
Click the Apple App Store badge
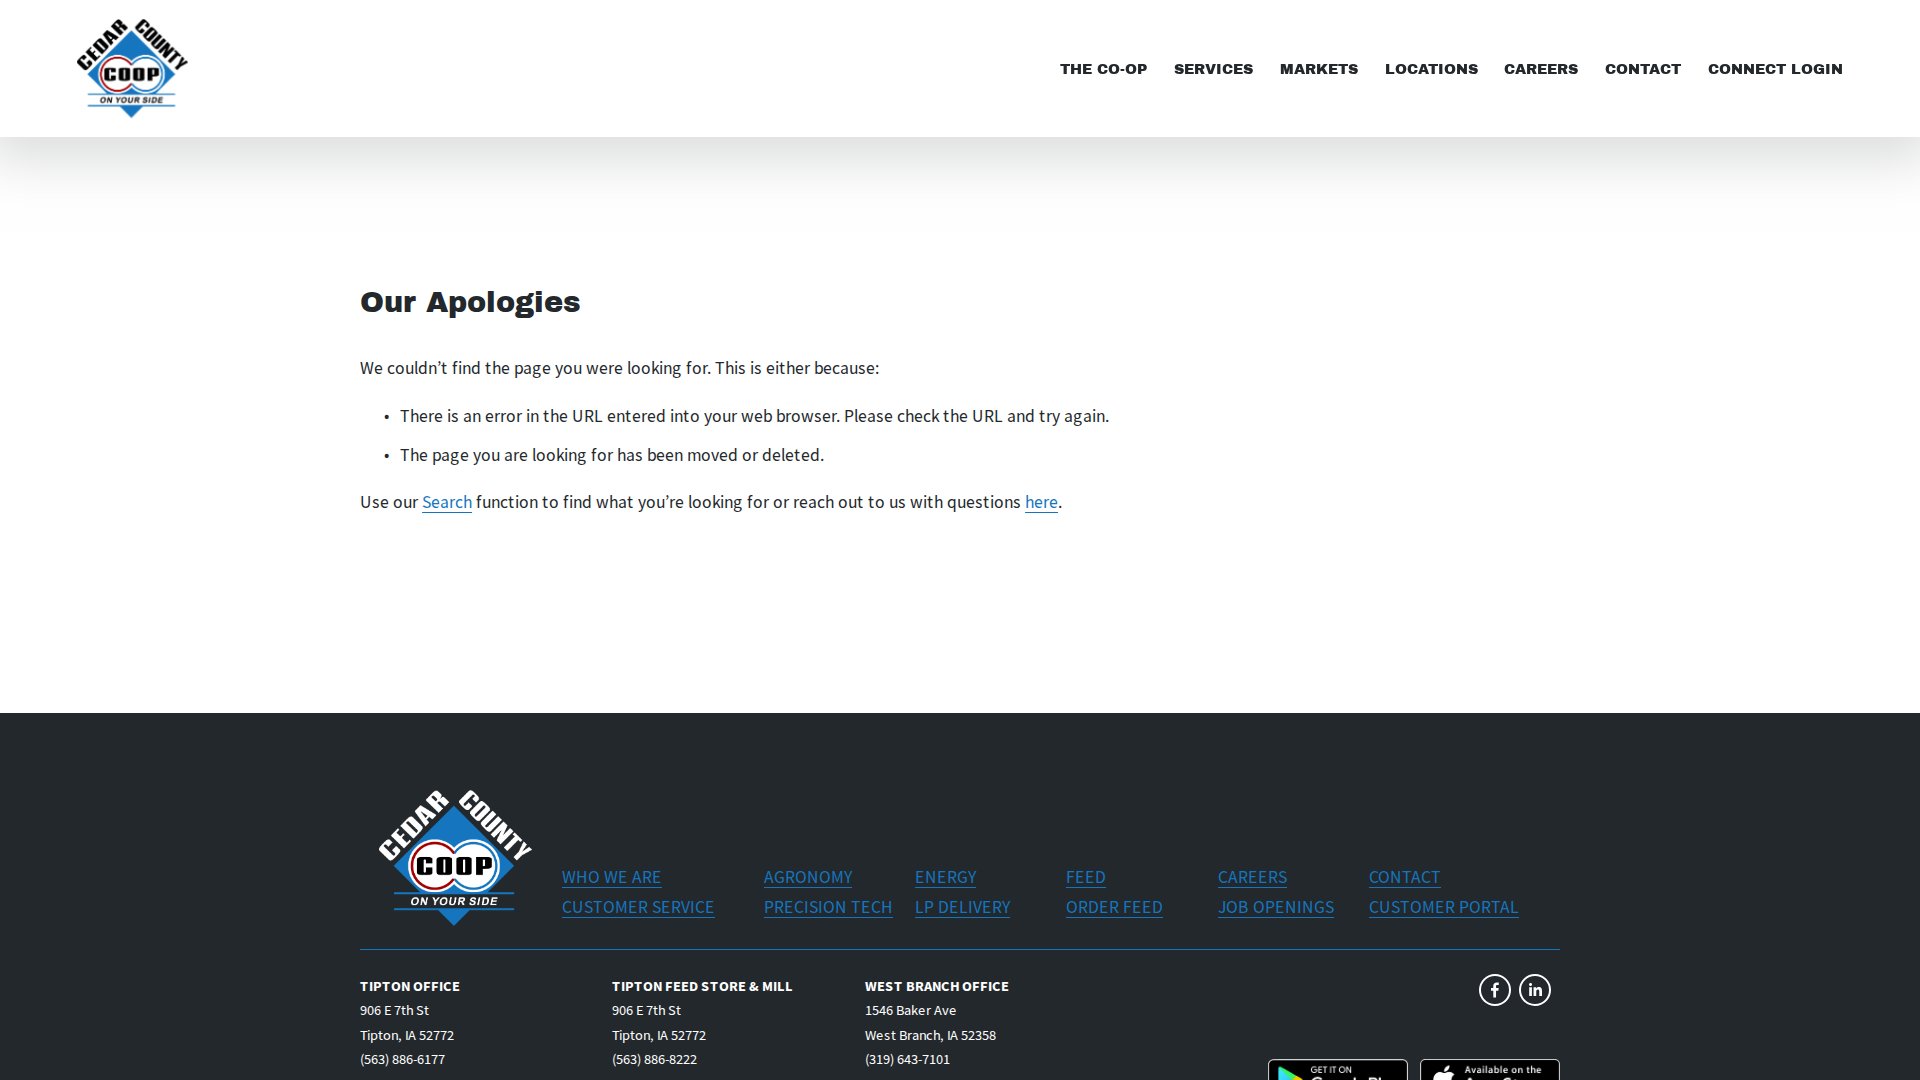(x=1489, y=1070)
